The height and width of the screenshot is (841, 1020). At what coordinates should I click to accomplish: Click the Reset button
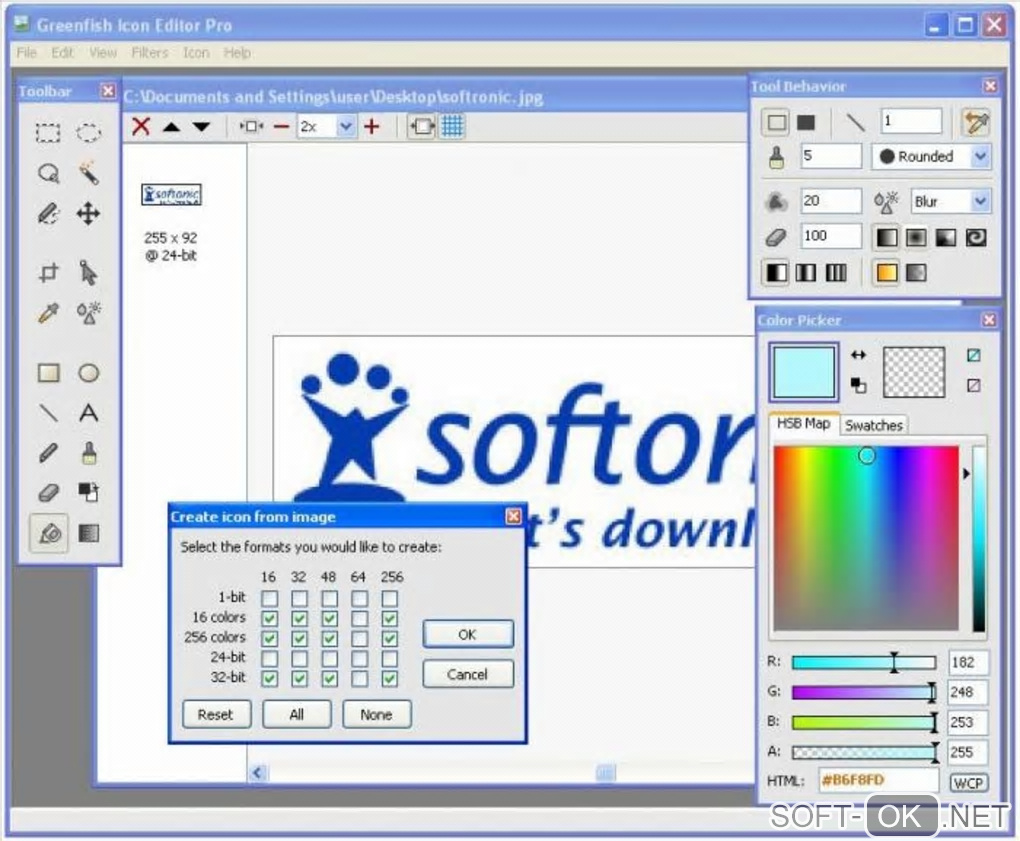click(215, 714)
